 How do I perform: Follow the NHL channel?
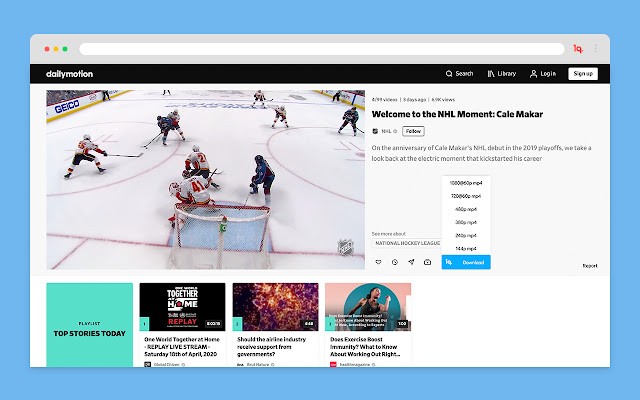pos(413,131)
